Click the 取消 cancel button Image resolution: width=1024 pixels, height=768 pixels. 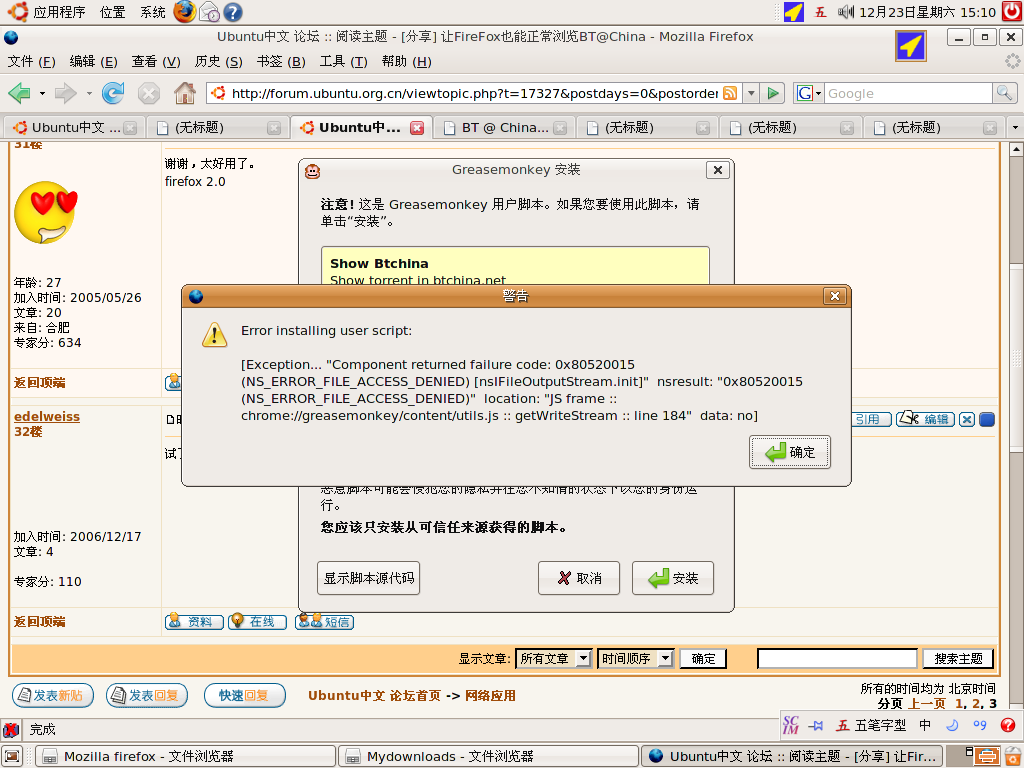(x=579, y=578)
